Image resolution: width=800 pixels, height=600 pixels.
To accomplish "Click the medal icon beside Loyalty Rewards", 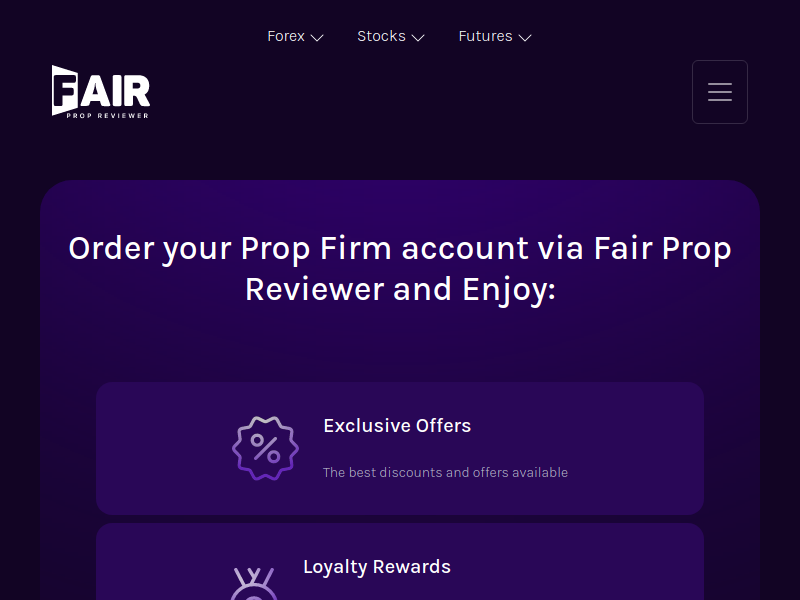I will click(254, 584).
